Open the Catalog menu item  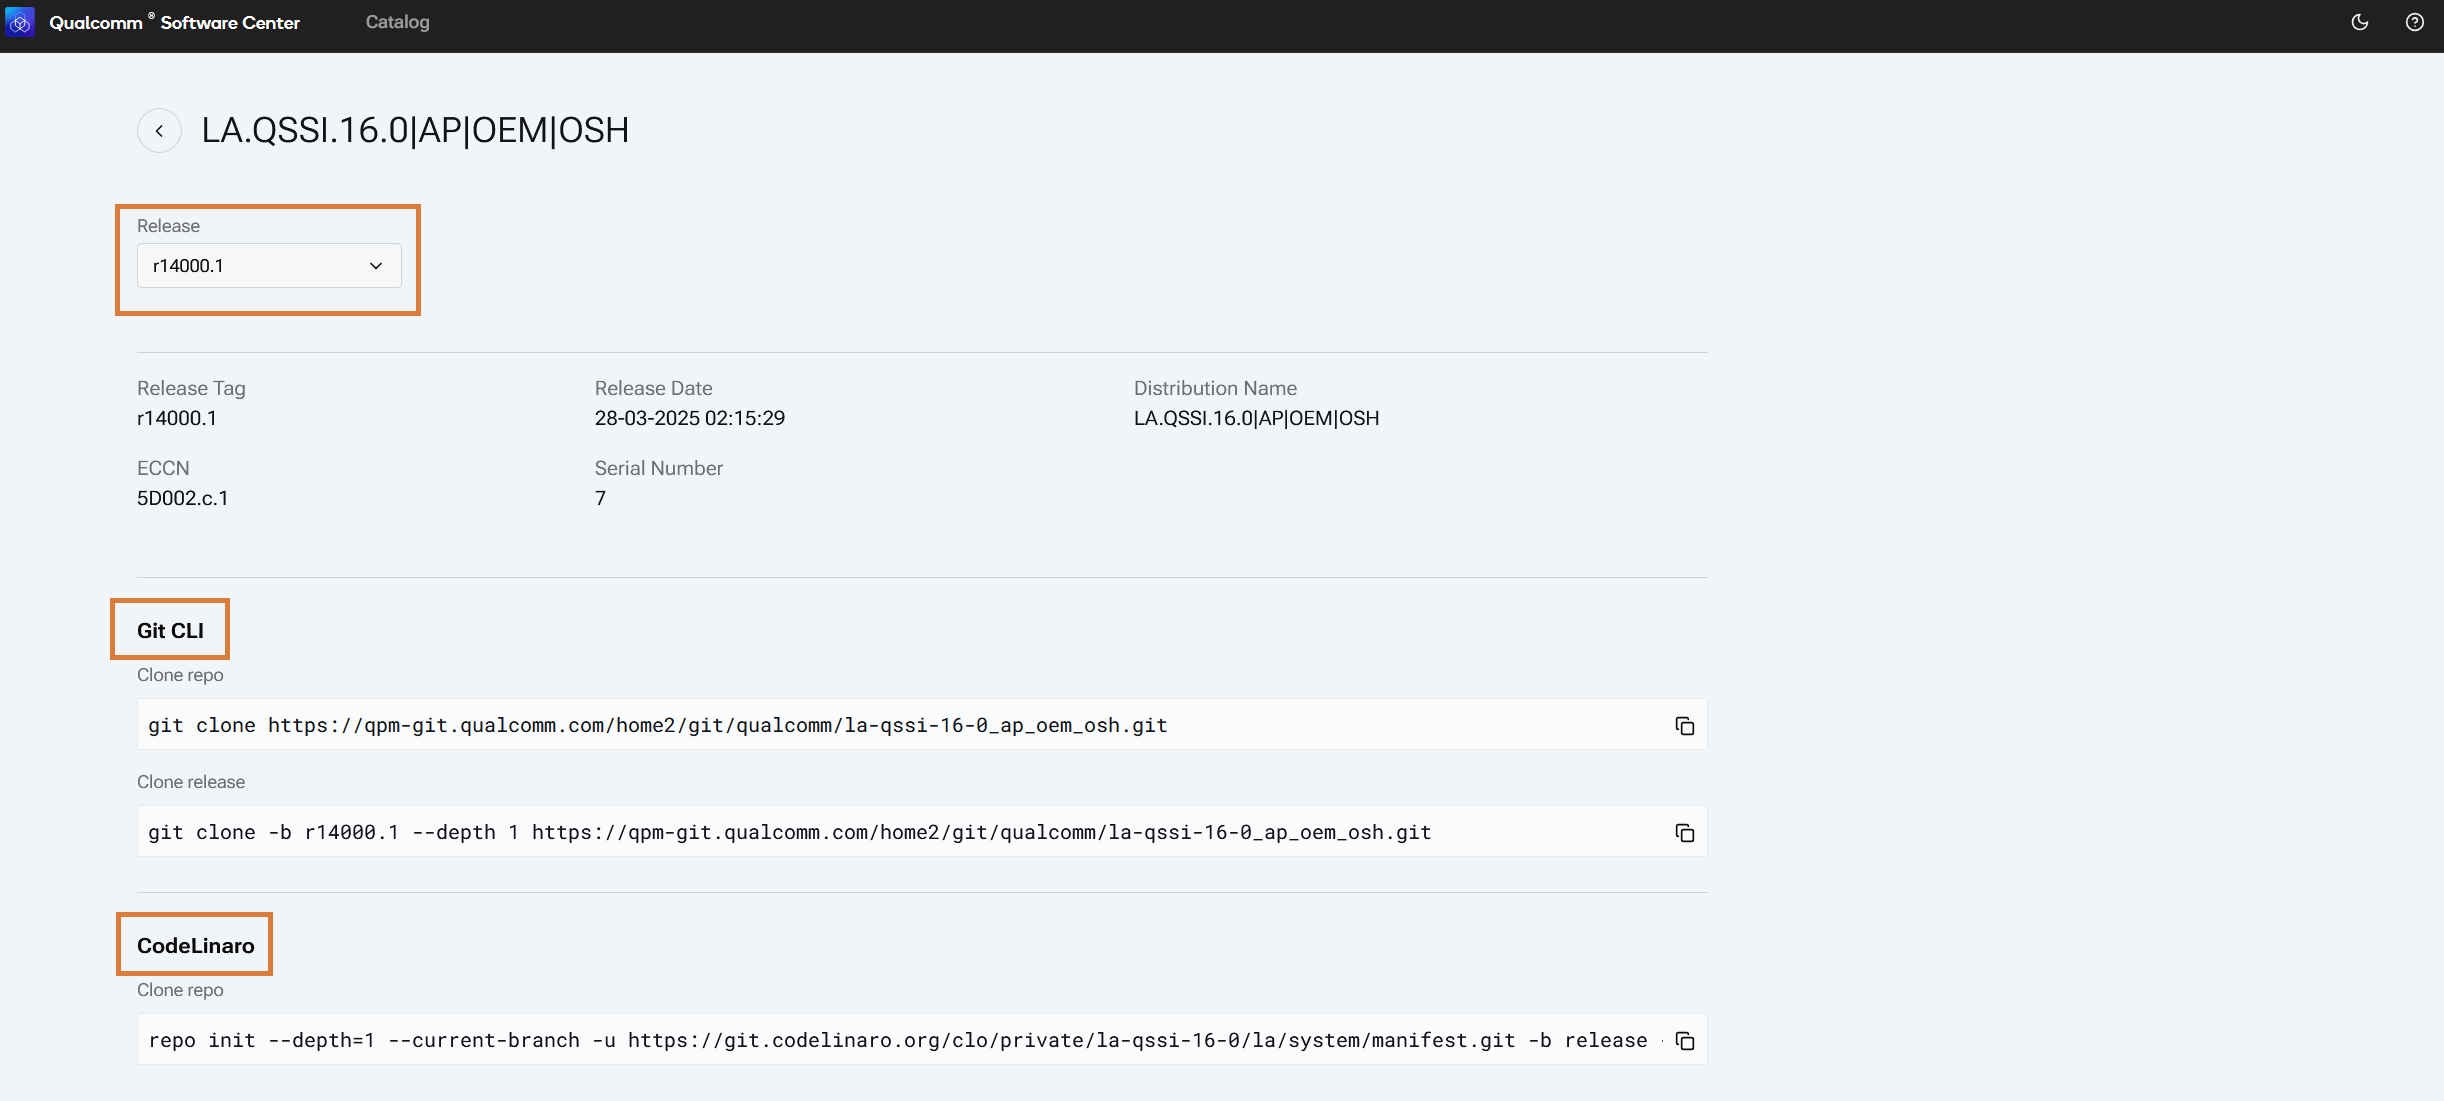pyautogui.click(x=397, y=22)
